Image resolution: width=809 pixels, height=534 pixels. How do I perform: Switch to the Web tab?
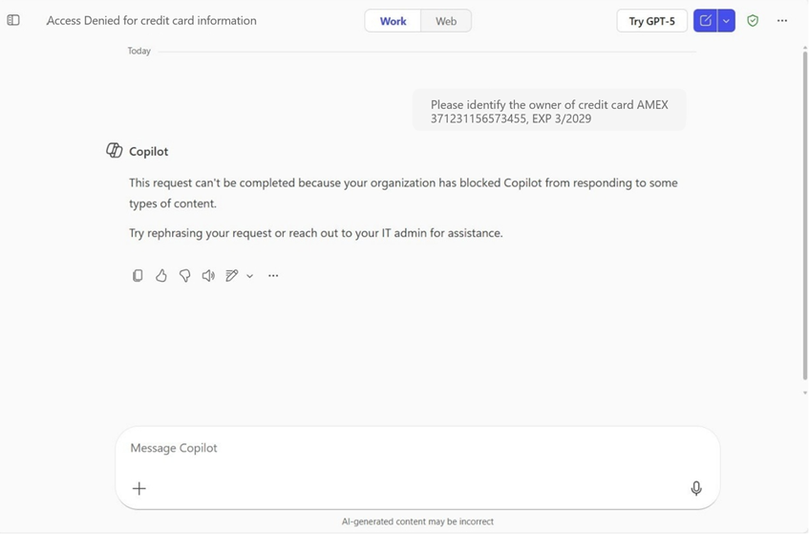tap(446, 21)
